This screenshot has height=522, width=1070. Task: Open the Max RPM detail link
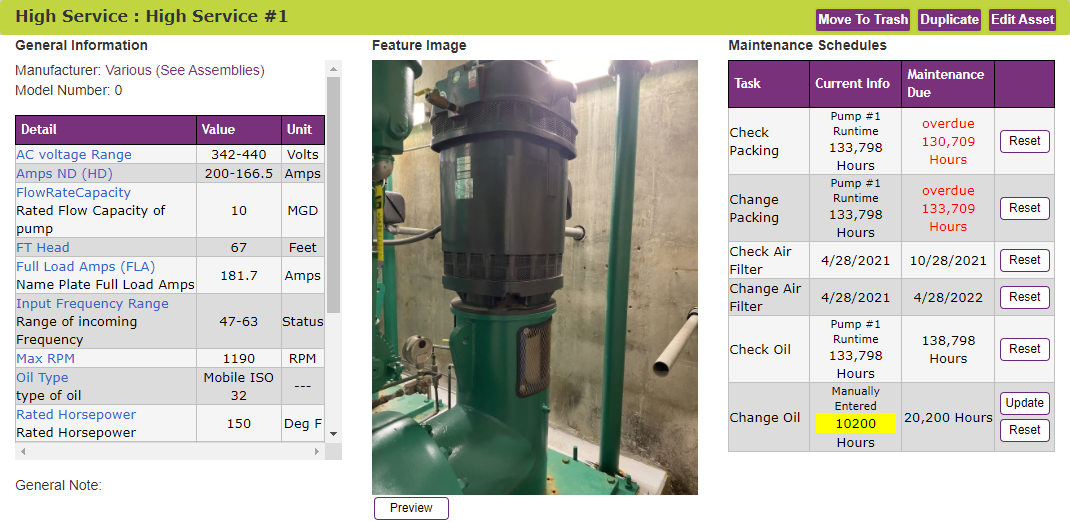(45, 358)
